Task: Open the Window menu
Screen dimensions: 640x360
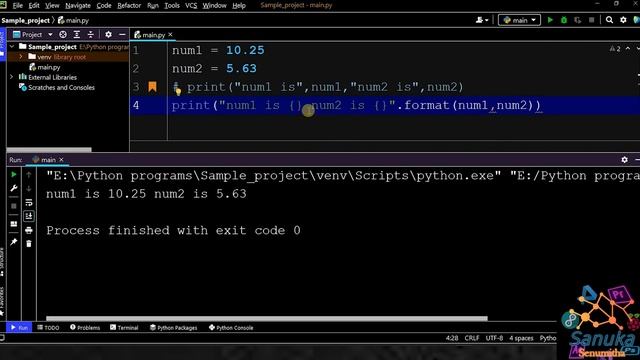Action: coord(214,5)
